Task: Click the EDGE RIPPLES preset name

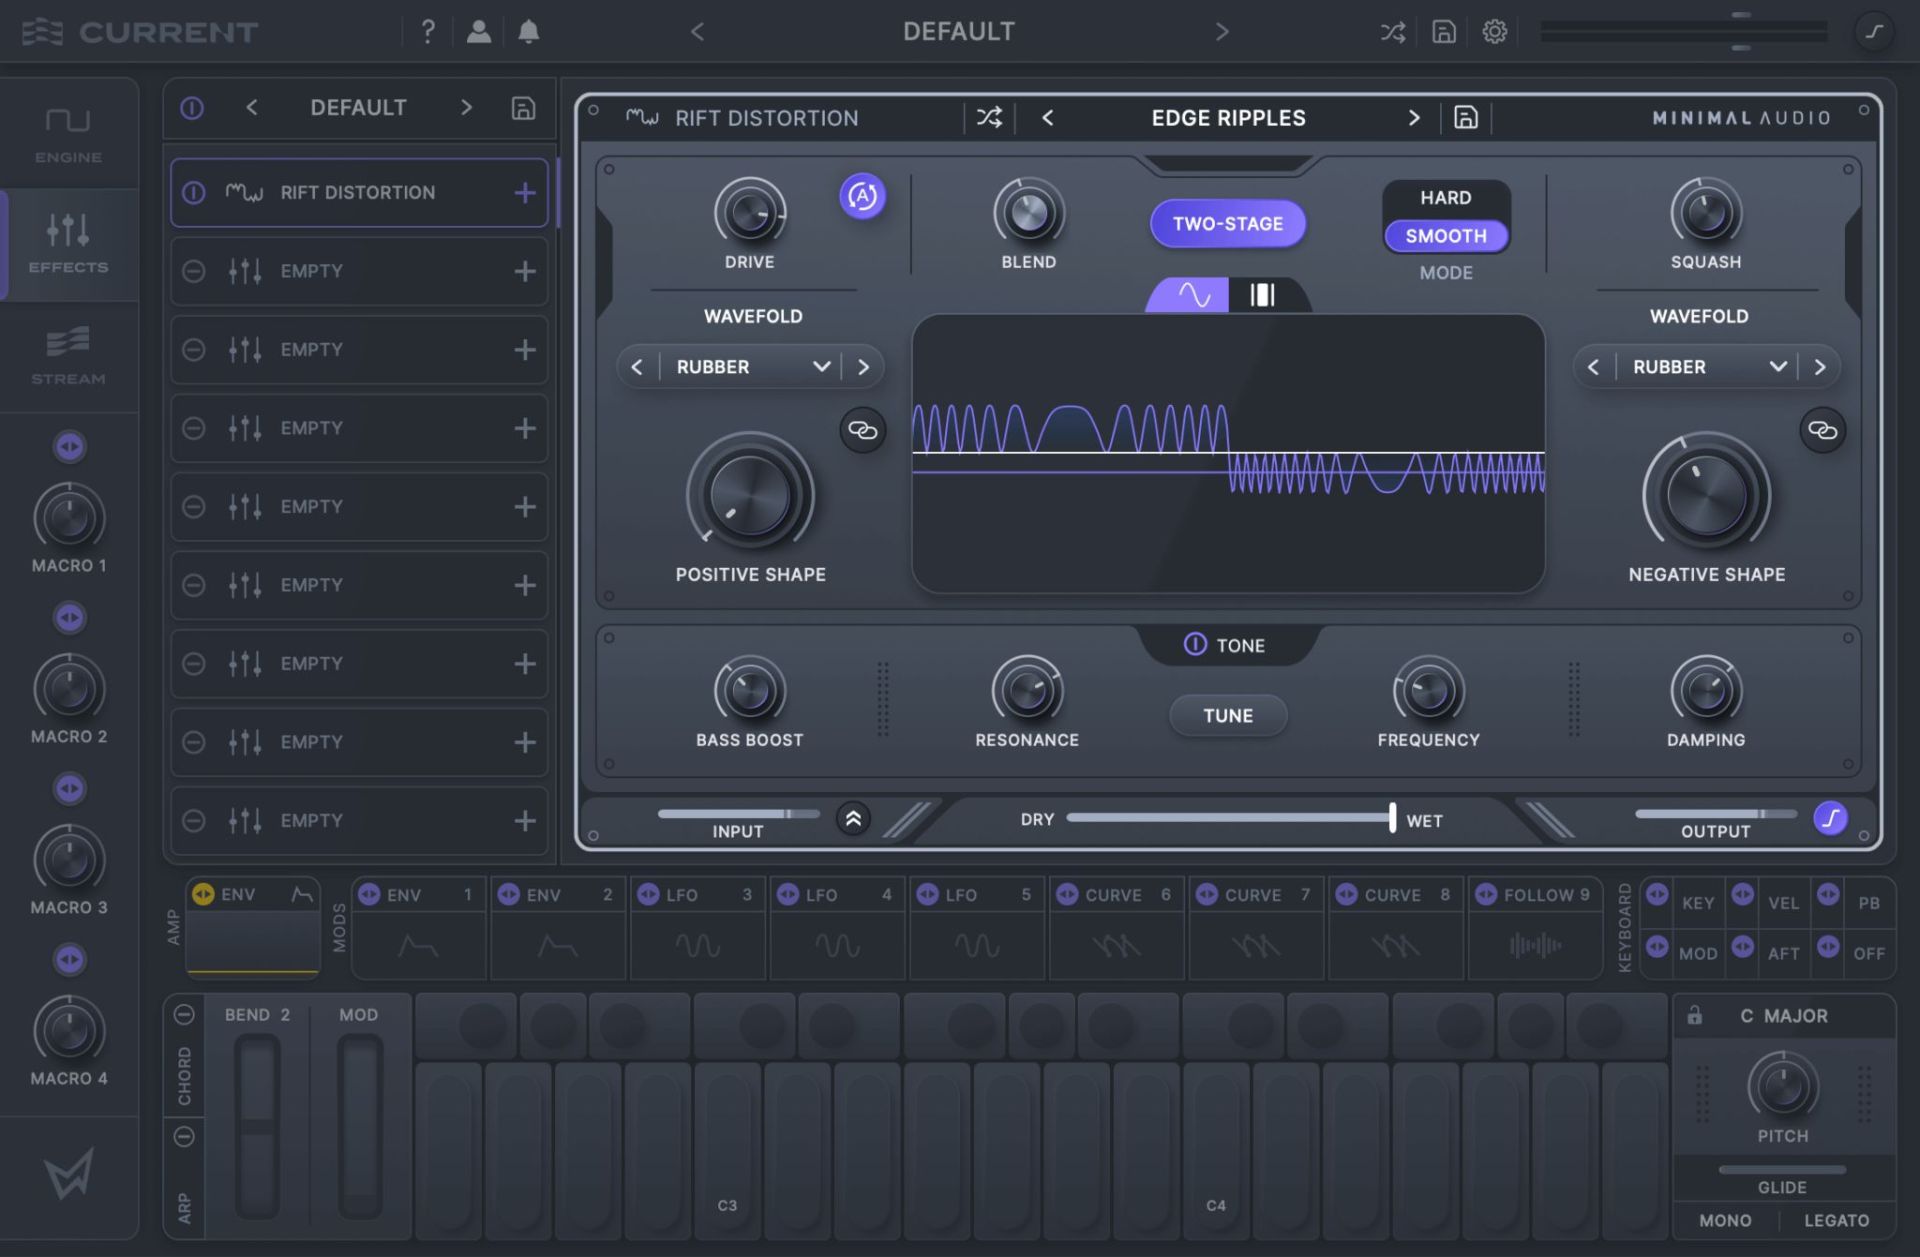Action: [1228, 118]
